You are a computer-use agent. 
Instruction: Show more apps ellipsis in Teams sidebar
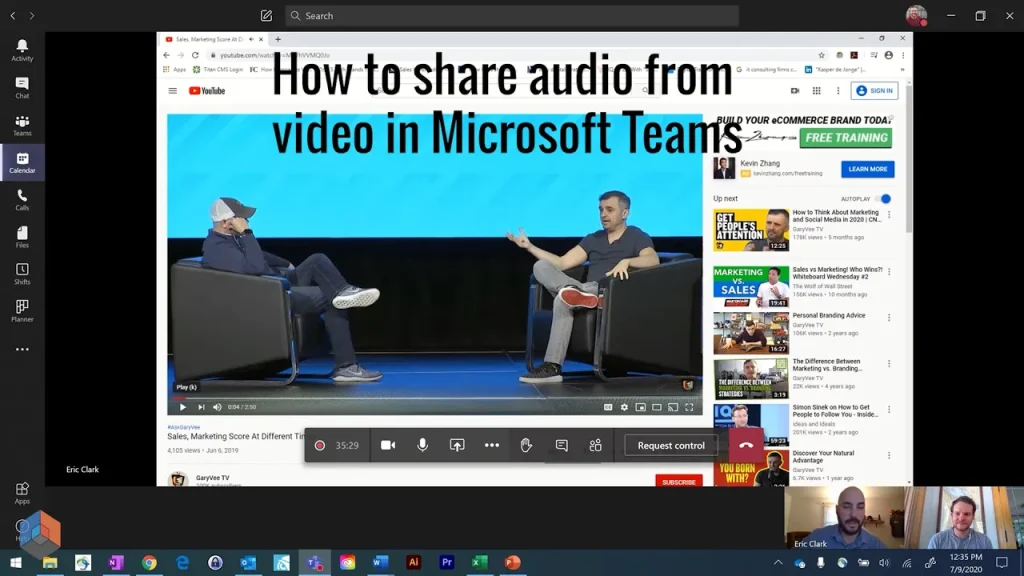[22, 349]
